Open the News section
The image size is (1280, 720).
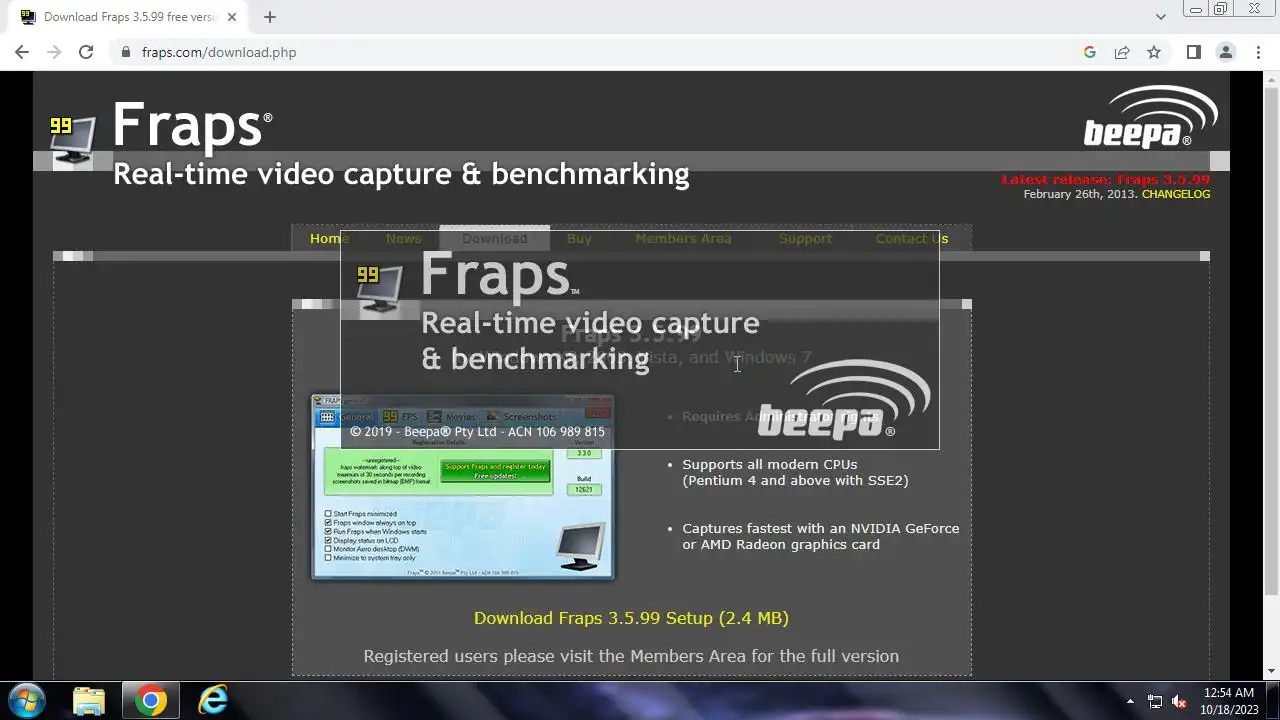pos(404,238)
